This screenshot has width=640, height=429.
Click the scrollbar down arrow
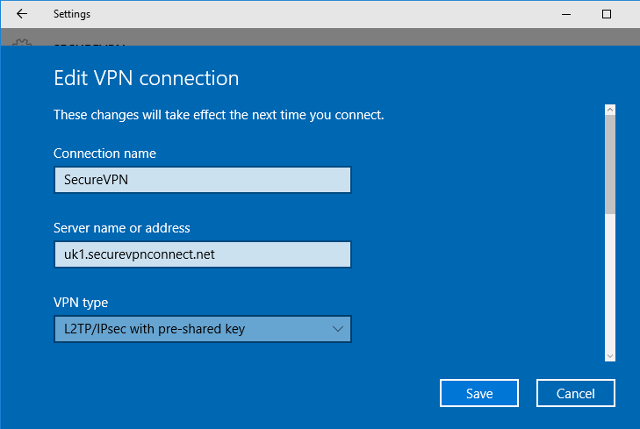coord(608,354)
